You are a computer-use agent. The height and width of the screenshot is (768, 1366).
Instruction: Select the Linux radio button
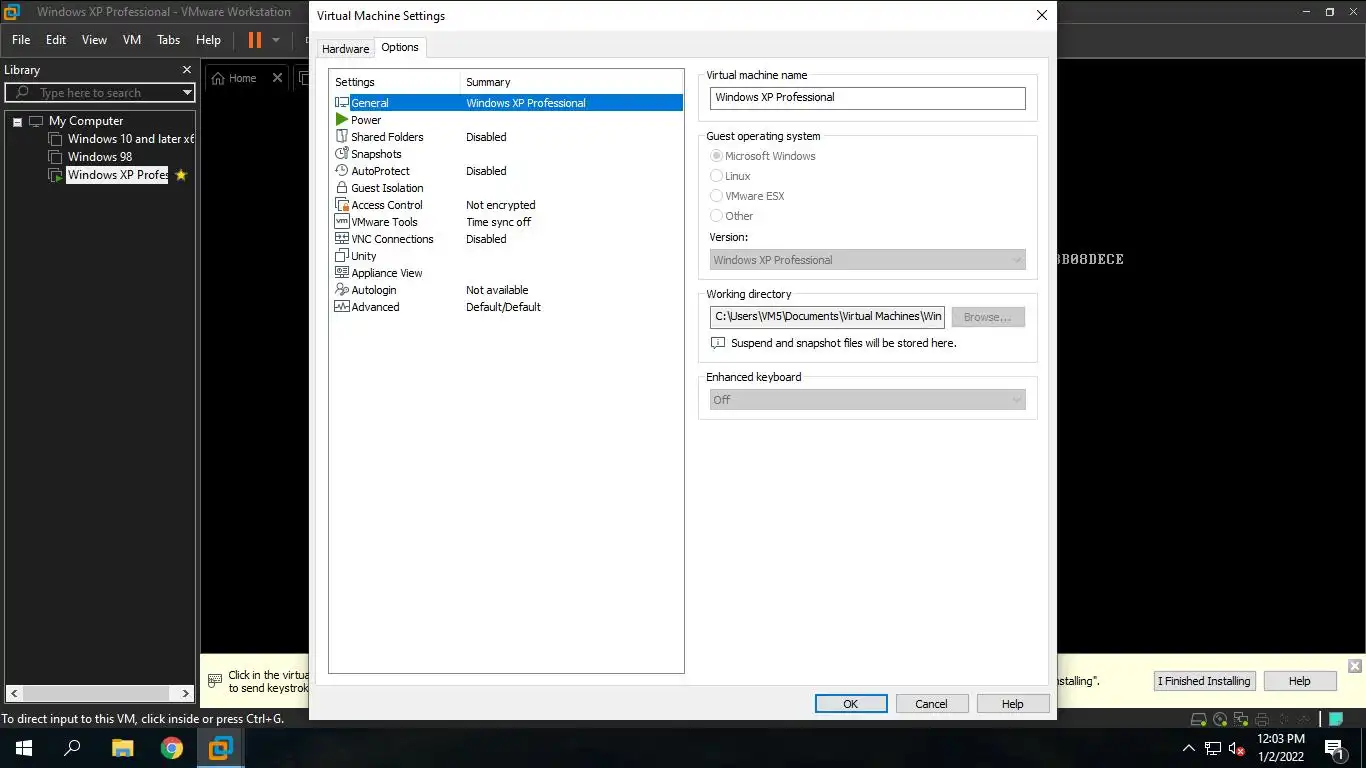click(716, 176)
